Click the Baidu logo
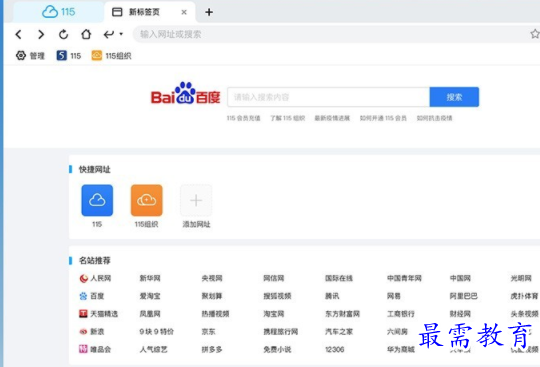The width and height of the screenshot is (540, 367). [x=185, y=93]
